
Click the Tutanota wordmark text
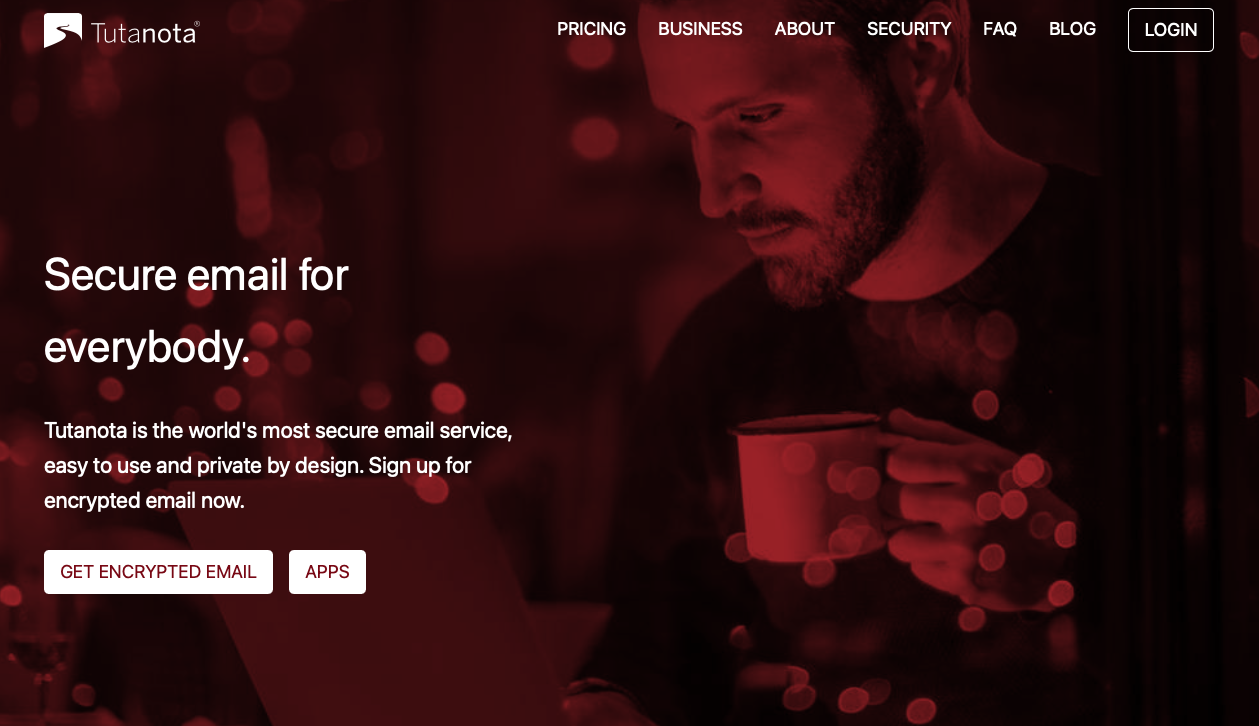[x=141, y=33]
